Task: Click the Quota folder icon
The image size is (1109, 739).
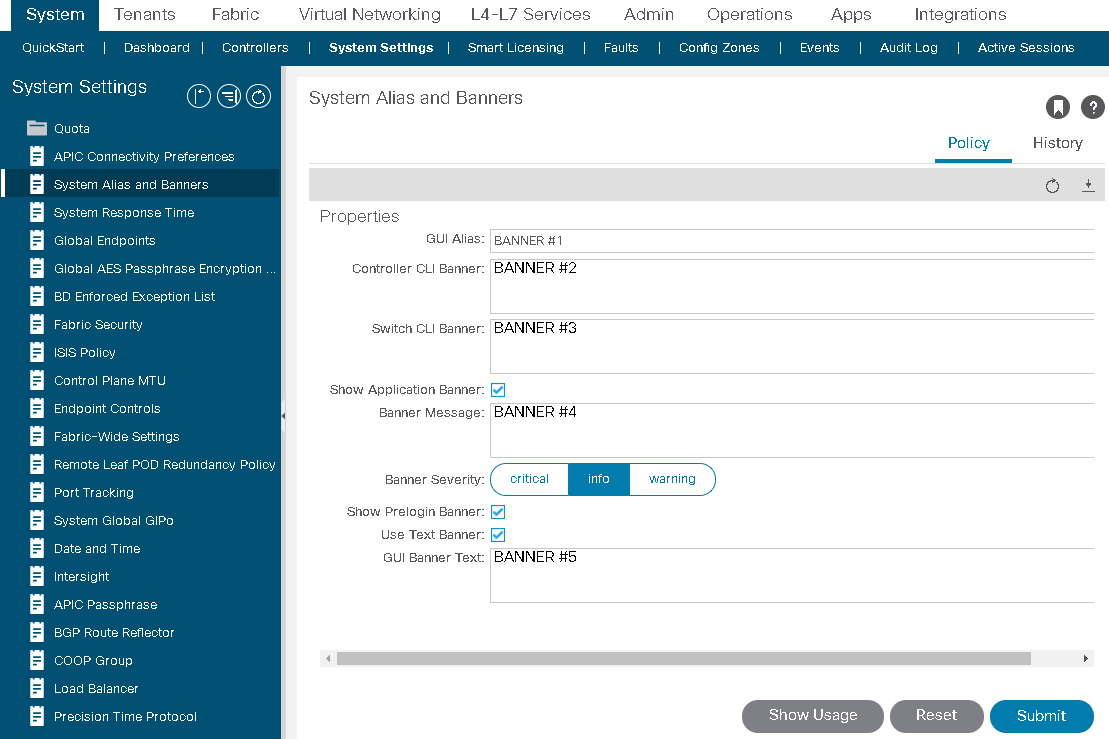Action: click(37, 128)
